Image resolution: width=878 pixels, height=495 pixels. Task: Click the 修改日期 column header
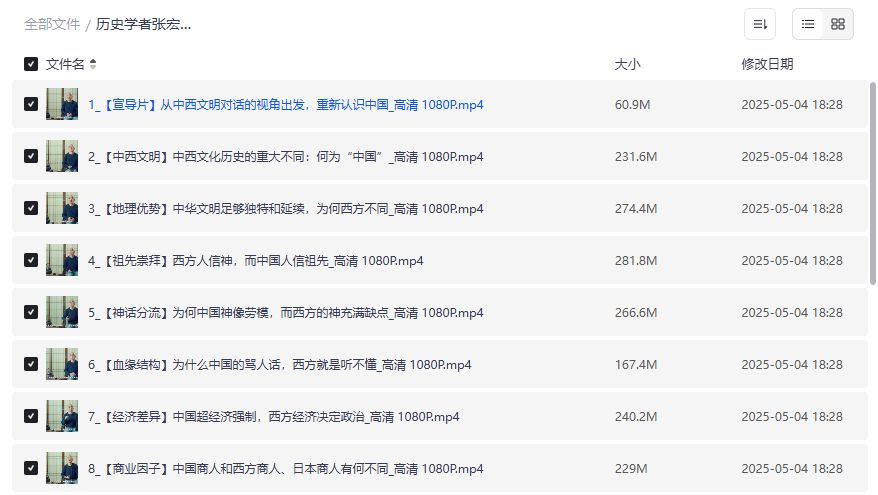[767, 64]
